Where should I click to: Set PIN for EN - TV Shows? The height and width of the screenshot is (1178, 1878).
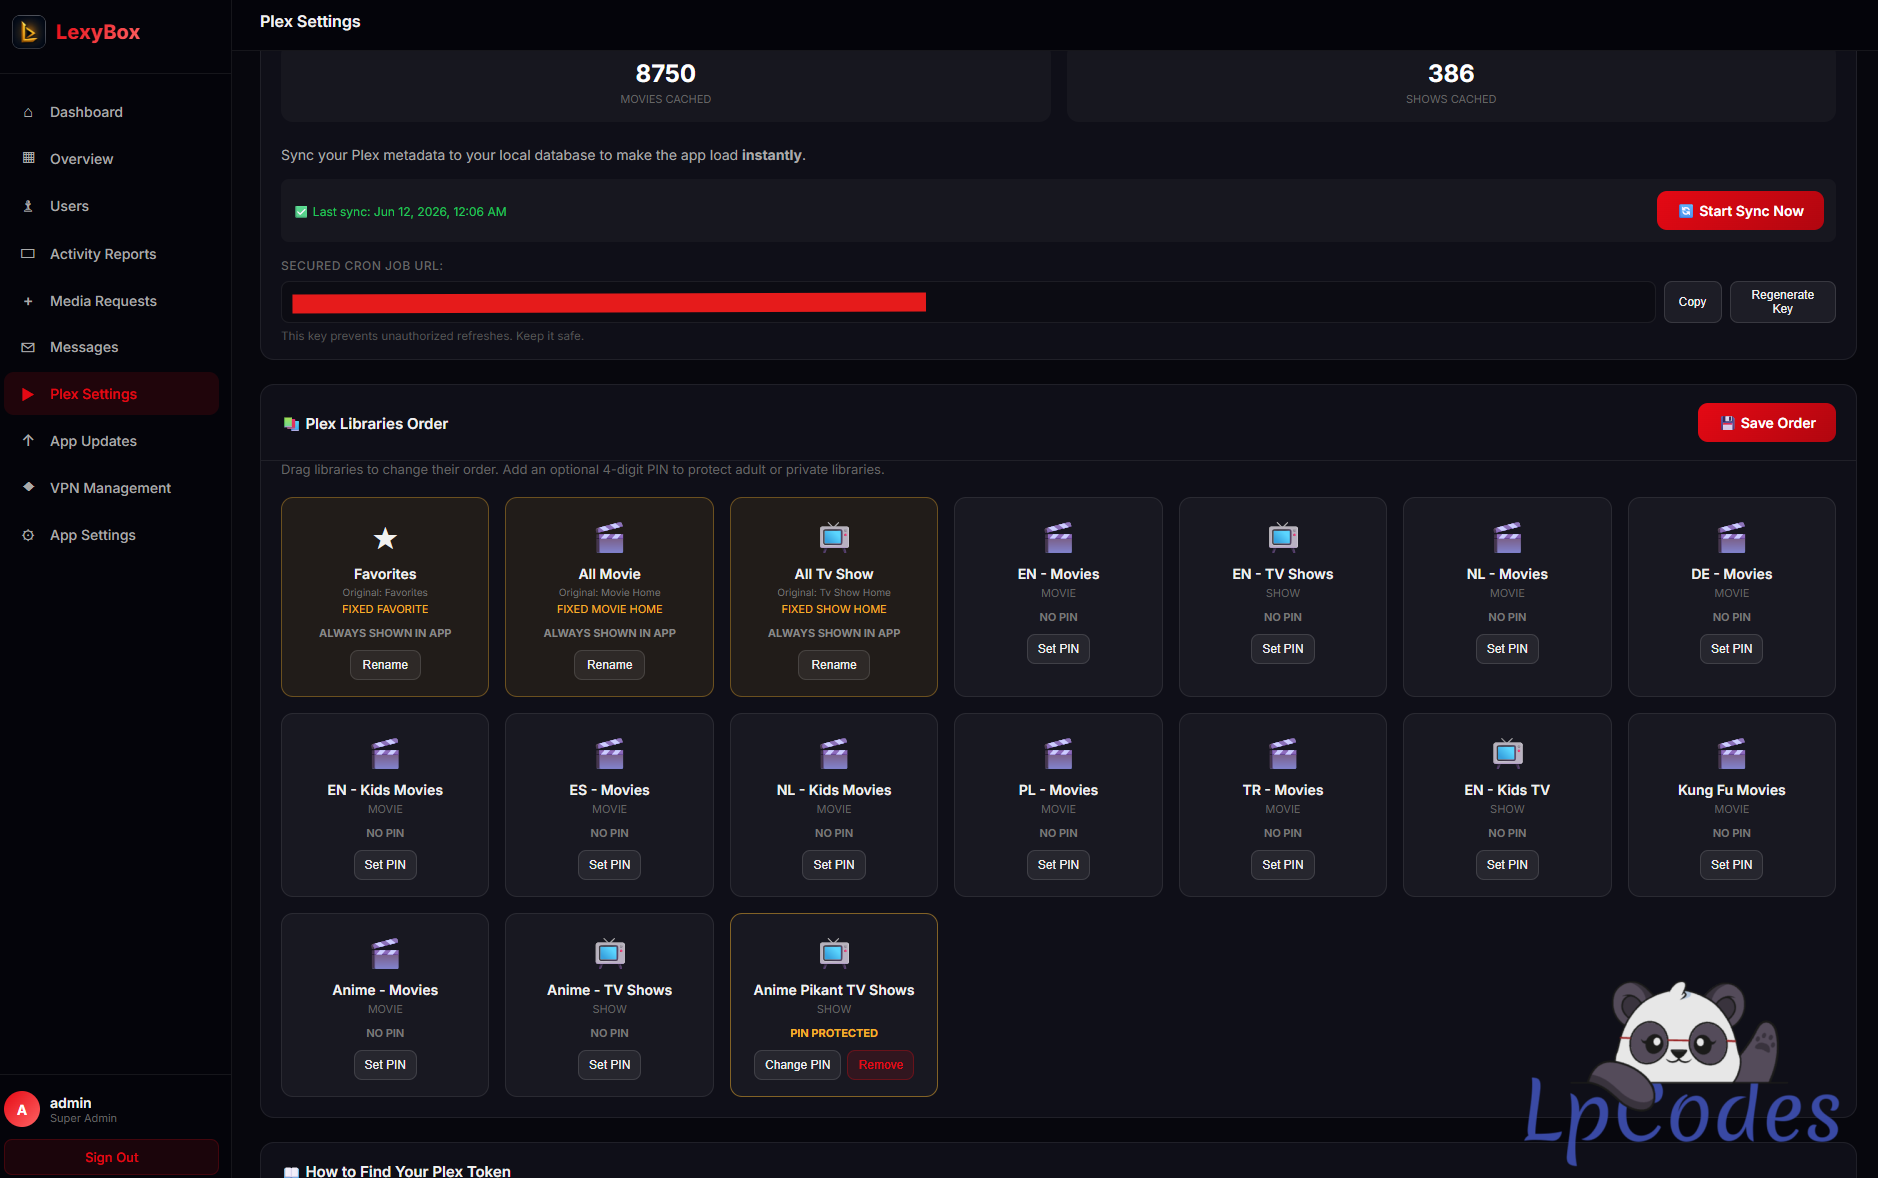click(x=1283, y=649)
